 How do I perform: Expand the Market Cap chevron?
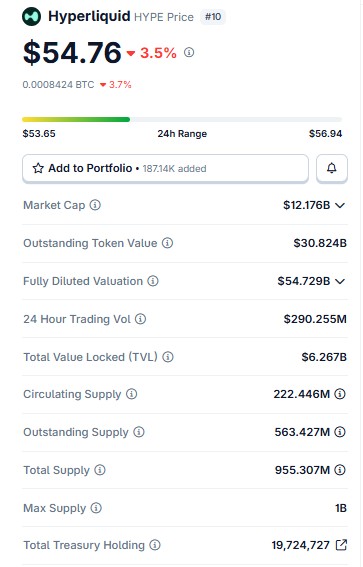tap(340, 205)
